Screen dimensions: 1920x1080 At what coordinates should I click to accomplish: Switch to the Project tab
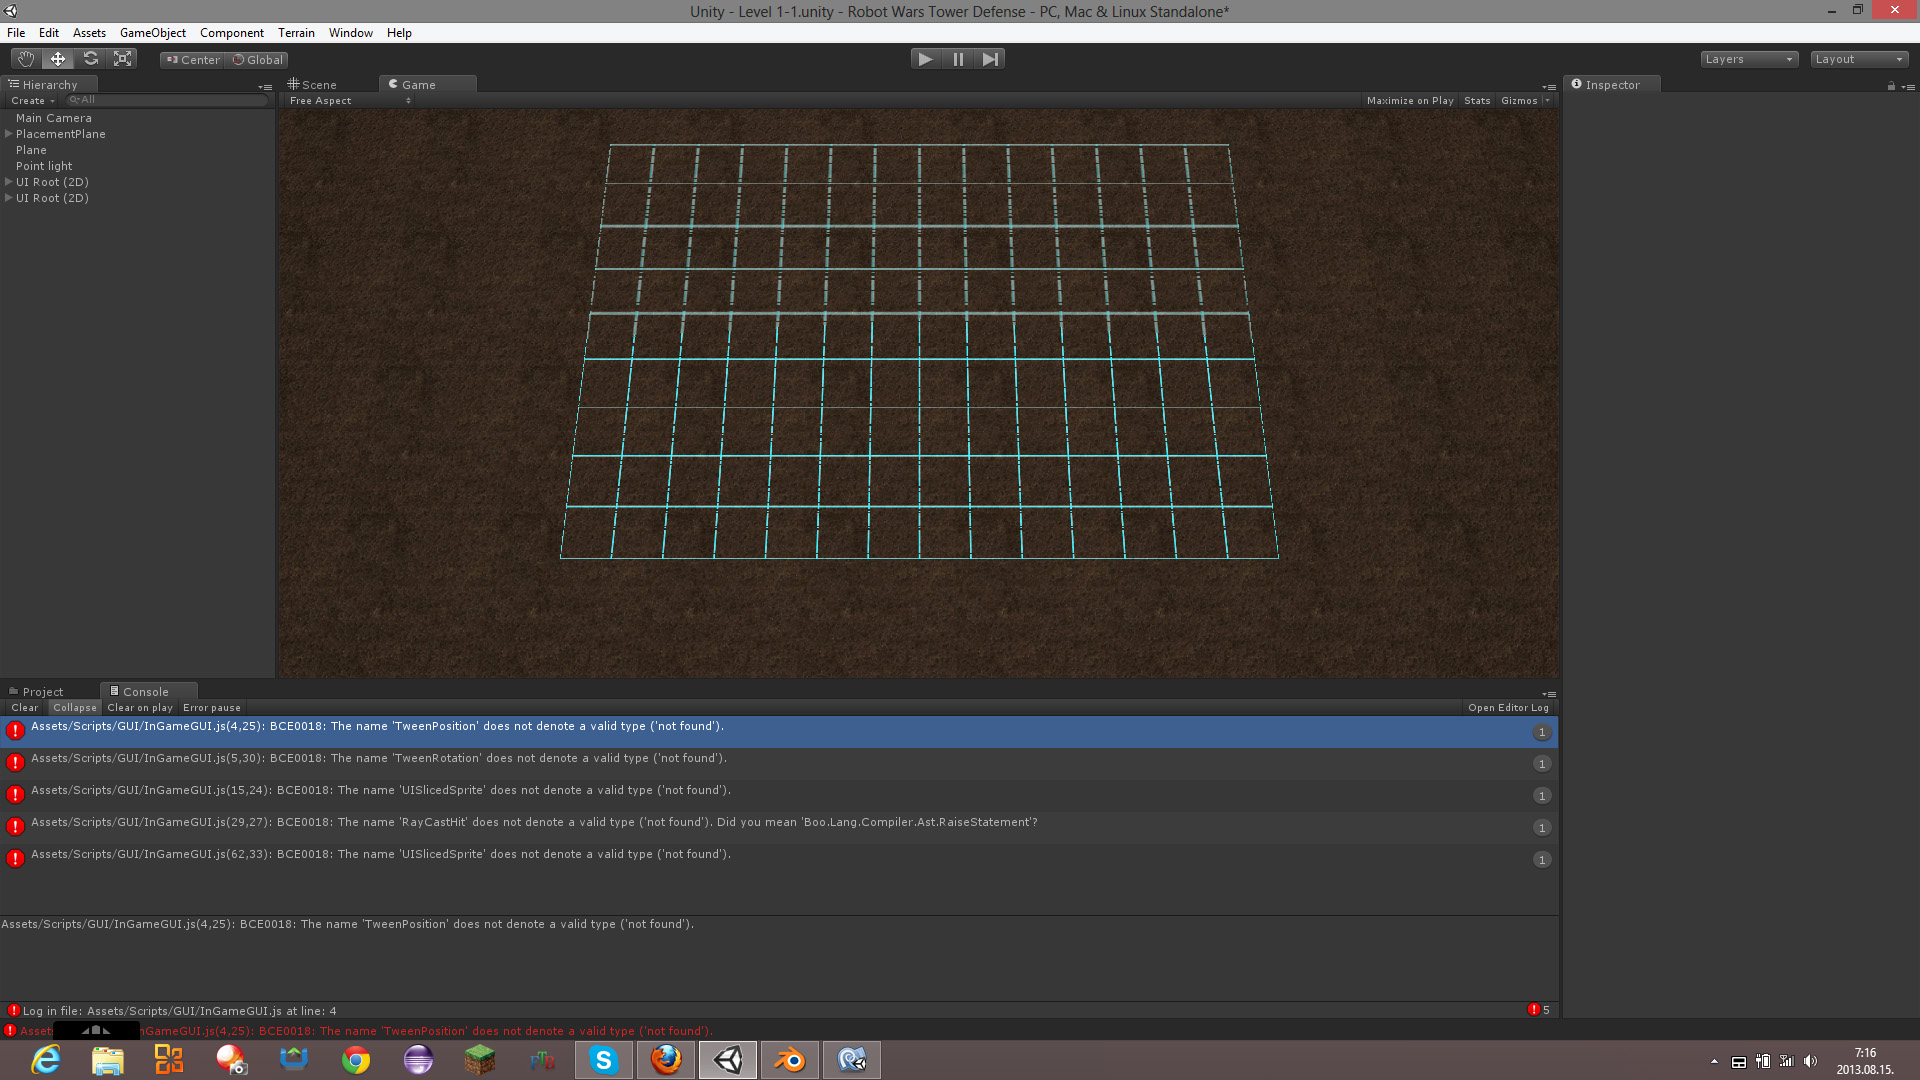(x=37, y=692)
